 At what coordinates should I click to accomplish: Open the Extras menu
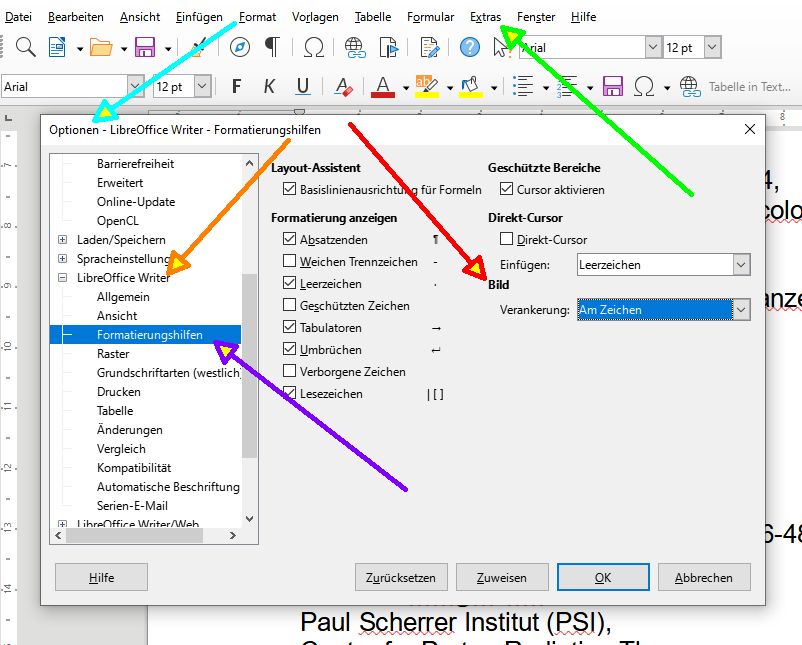tap(485, 17)
